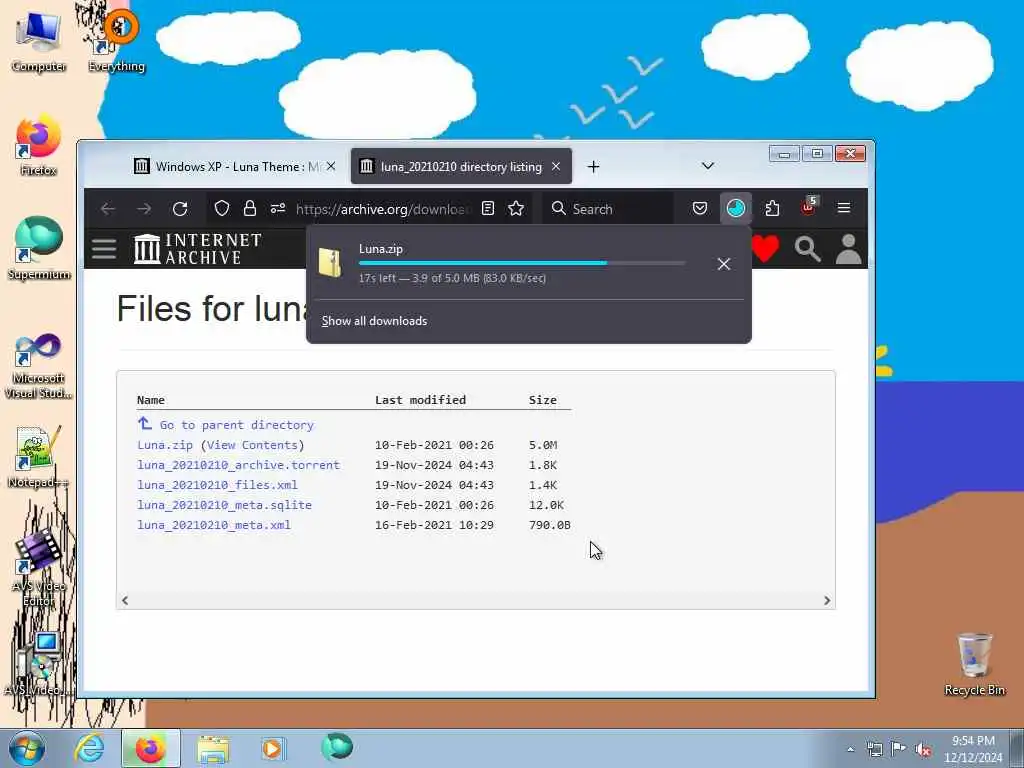Image resolution: width=1024 pixels, height=768 pixels.
Task: Click the tracking protection shield icon
Action: (x=222, y=208)
